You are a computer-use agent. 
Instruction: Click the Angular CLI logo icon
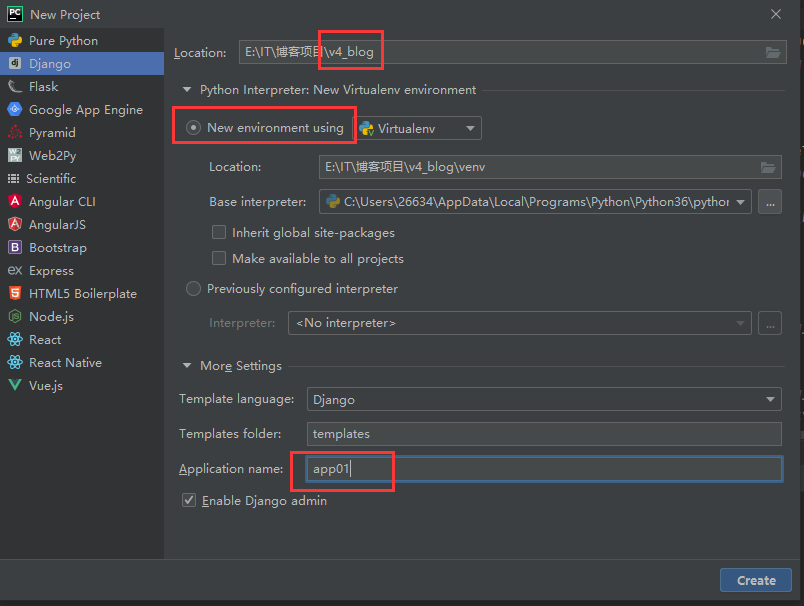[x=15, y=201]
